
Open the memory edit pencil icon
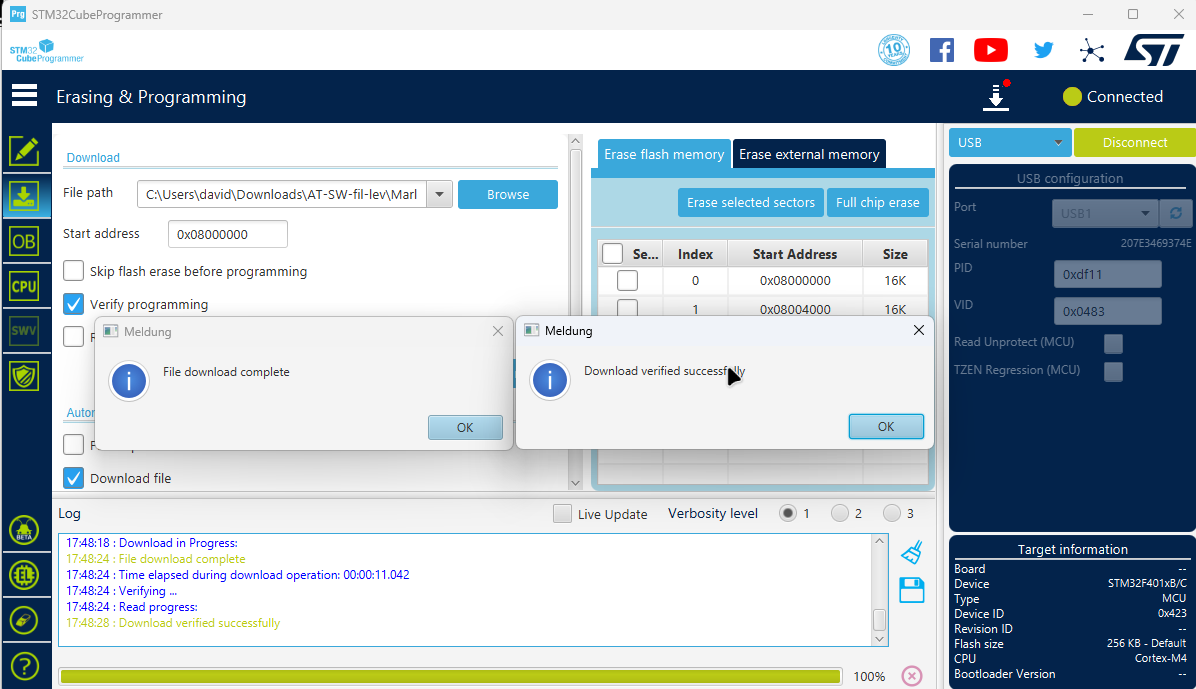coord(24,151)
